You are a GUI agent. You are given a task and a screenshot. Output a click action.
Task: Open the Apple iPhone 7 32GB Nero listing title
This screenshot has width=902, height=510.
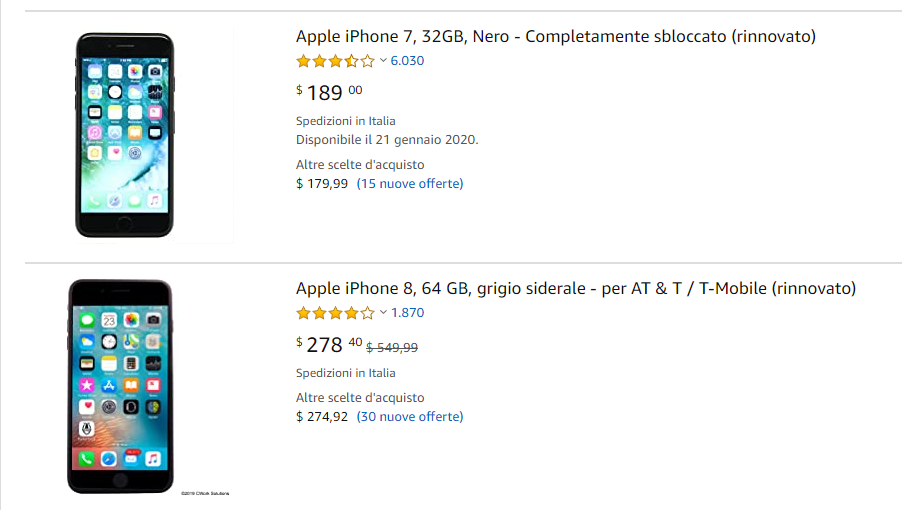point(556,36)
